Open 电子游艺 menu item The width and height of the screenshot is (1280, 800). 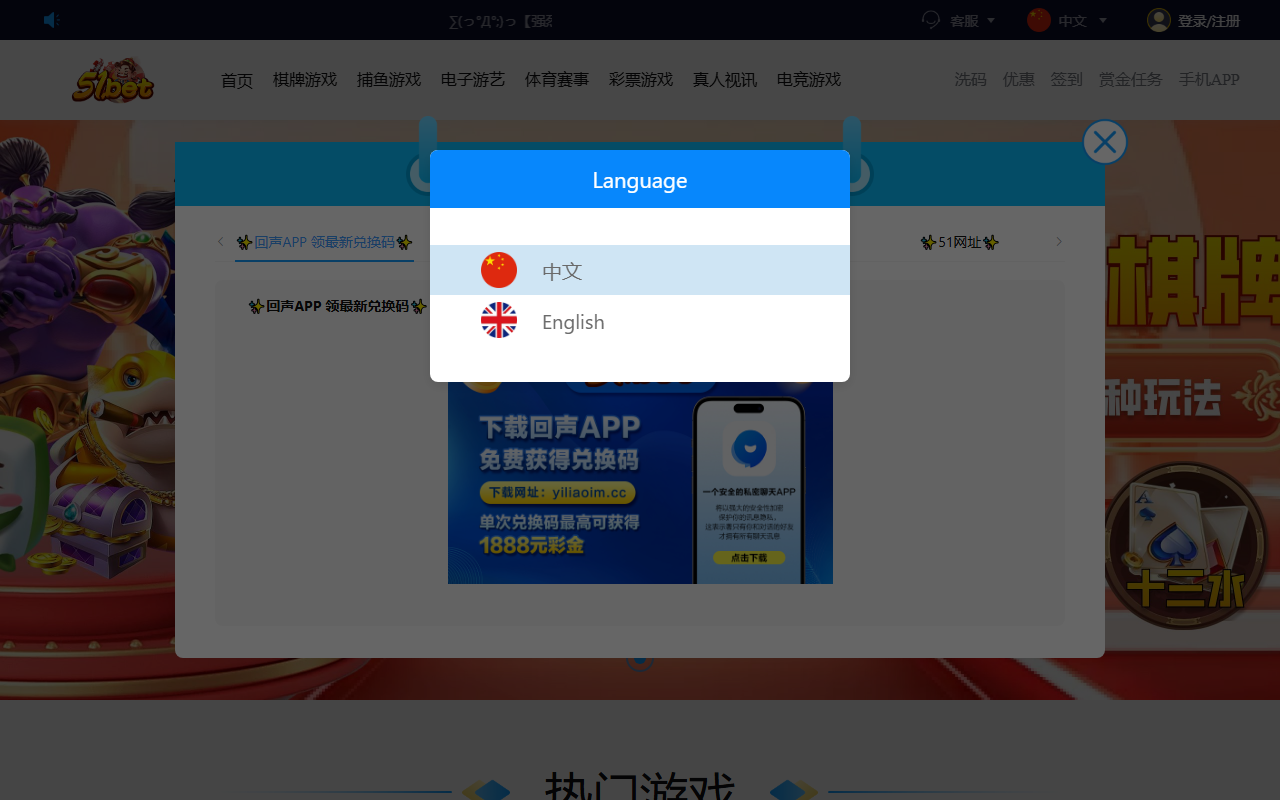click(473, 80)
